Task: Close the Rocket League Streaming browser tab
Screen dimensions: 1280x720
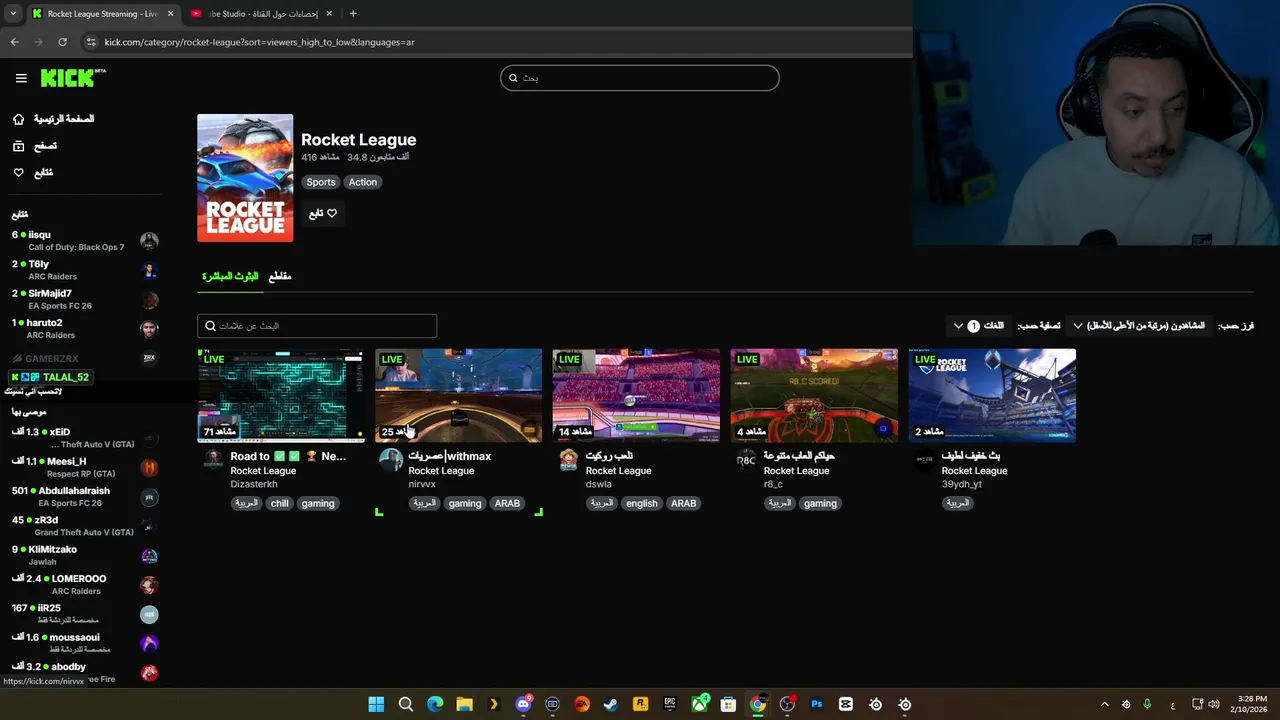Action: (170, 14)
